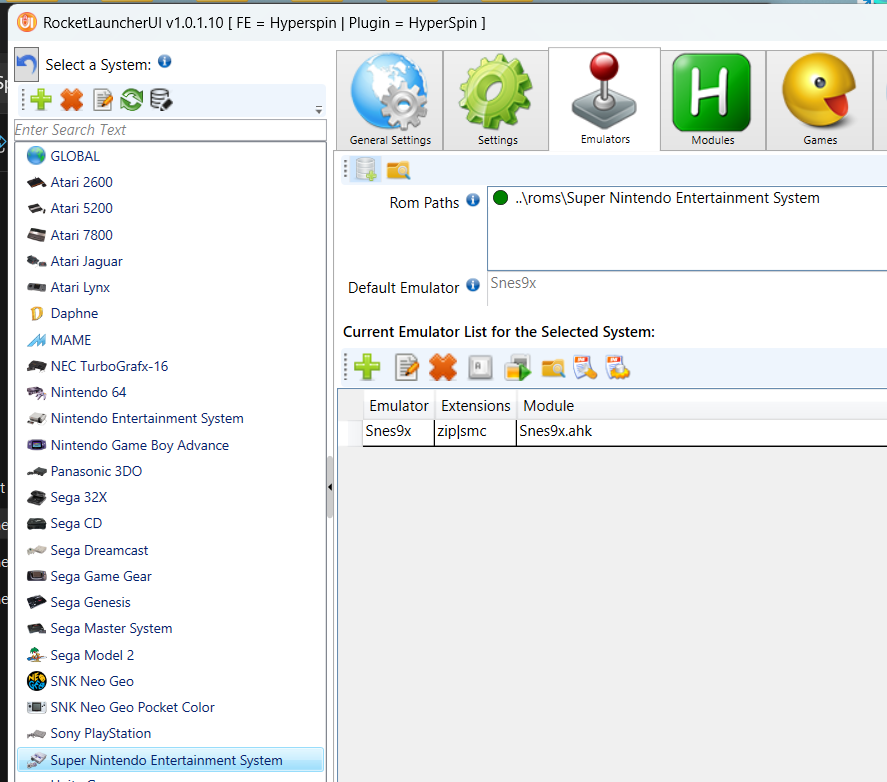The height and width of the screenshot is (782, 887).
Task: Select Sega Model 2 system
Action: [170, 655]
